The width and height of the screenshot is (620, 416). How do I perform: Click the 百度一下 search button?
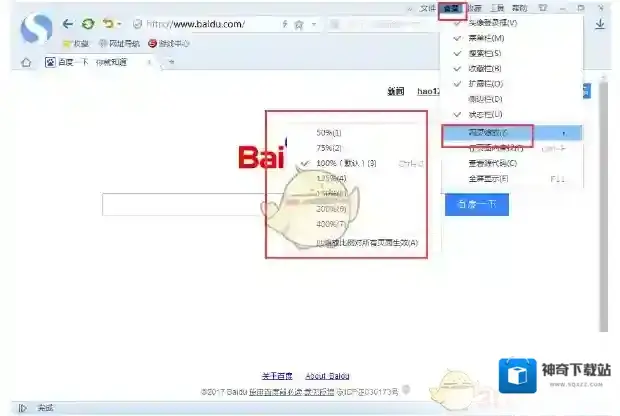[477, 205]
